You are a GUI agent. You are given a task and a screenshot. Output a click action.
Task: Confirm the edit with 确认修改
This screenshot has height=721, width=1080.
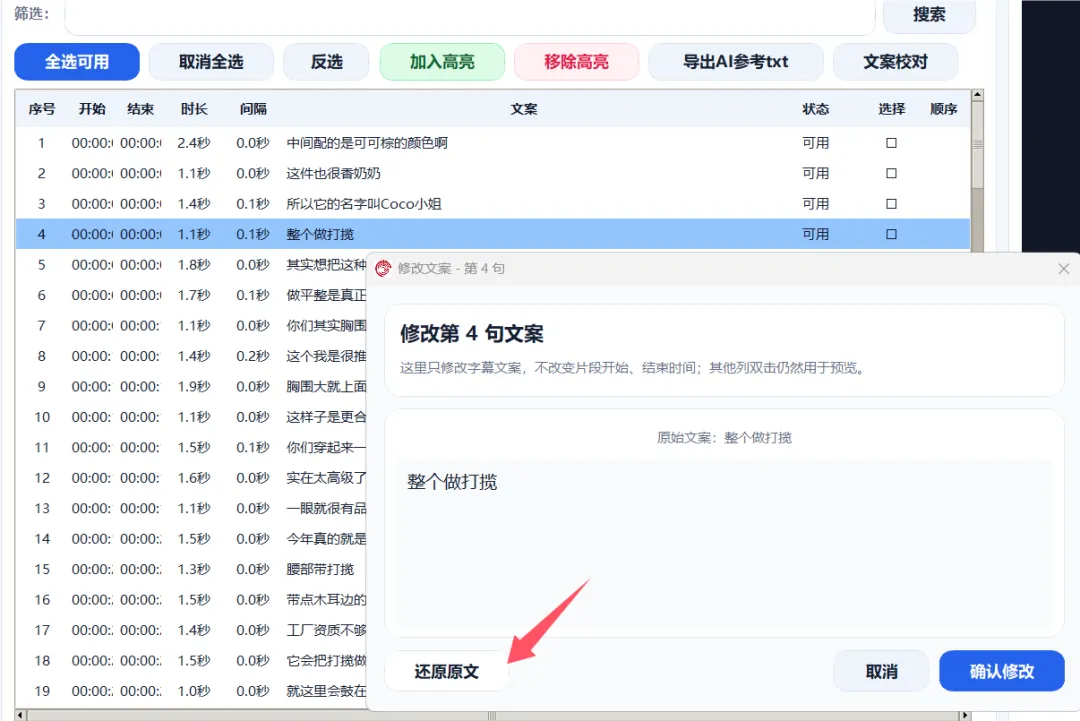click(1001, 671)
